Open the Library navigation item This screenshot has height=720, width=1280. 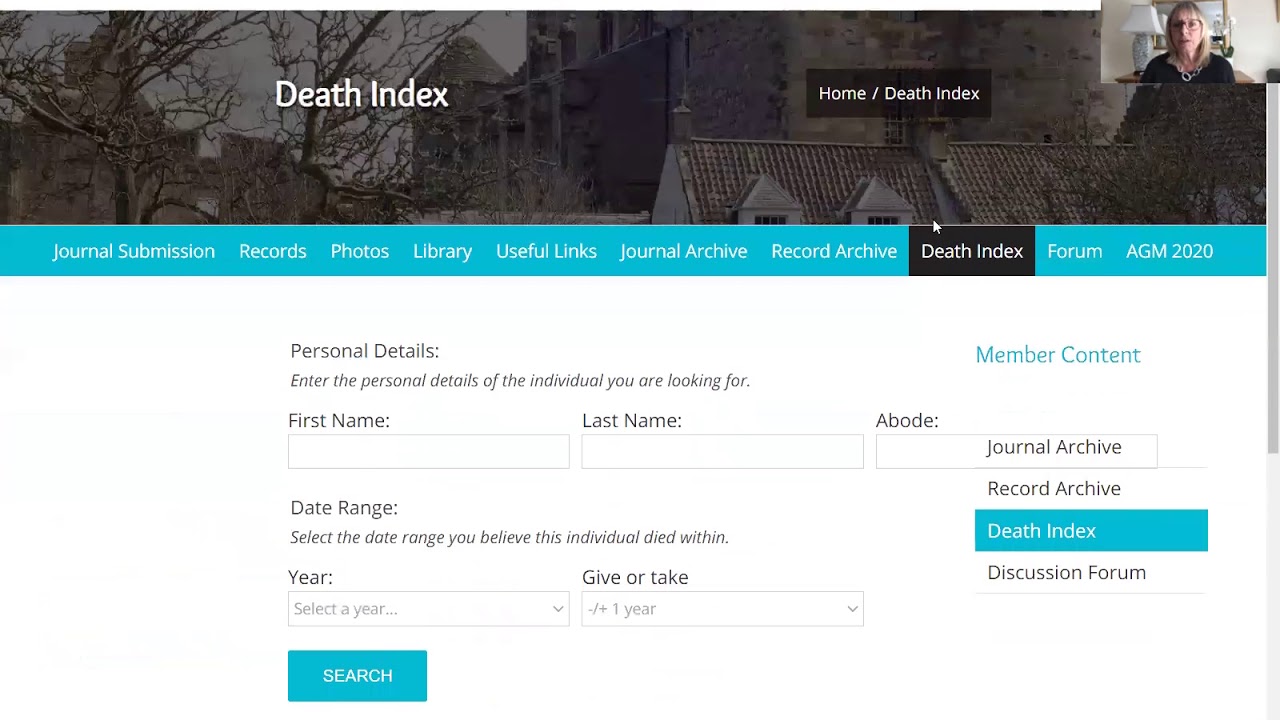coord(442,251)
